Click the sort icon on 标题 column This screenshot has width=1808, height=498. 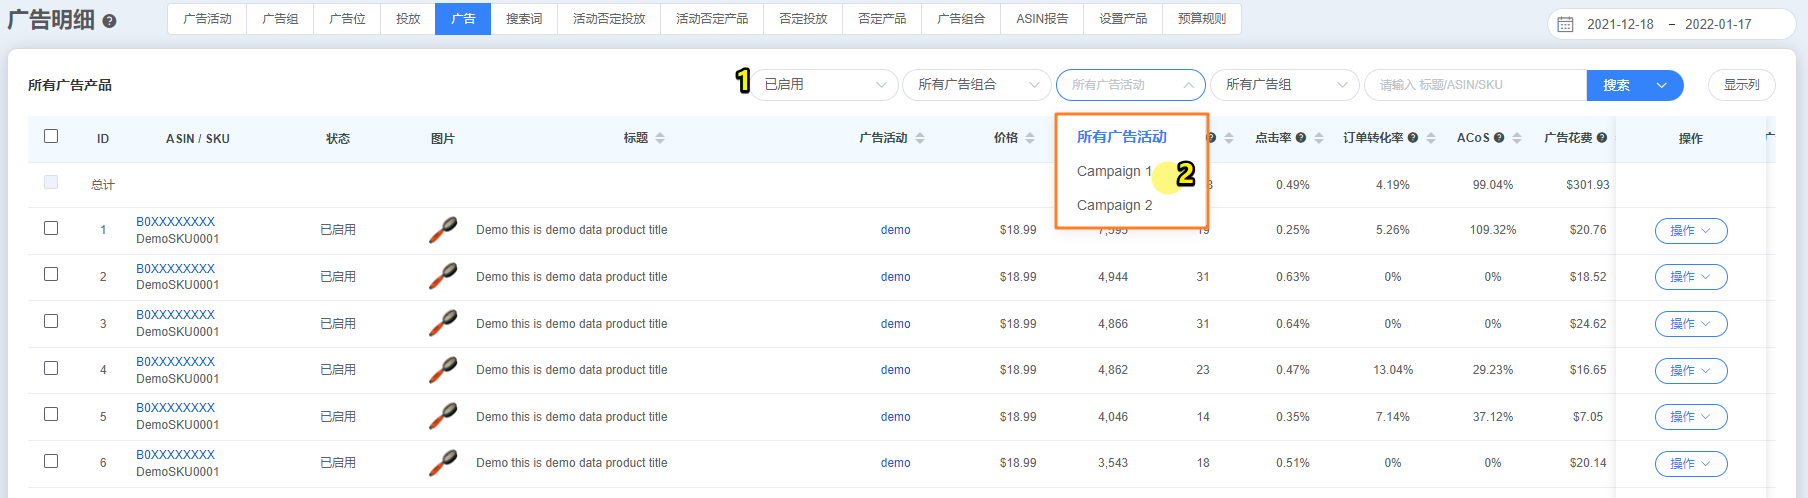click(660, 138)
